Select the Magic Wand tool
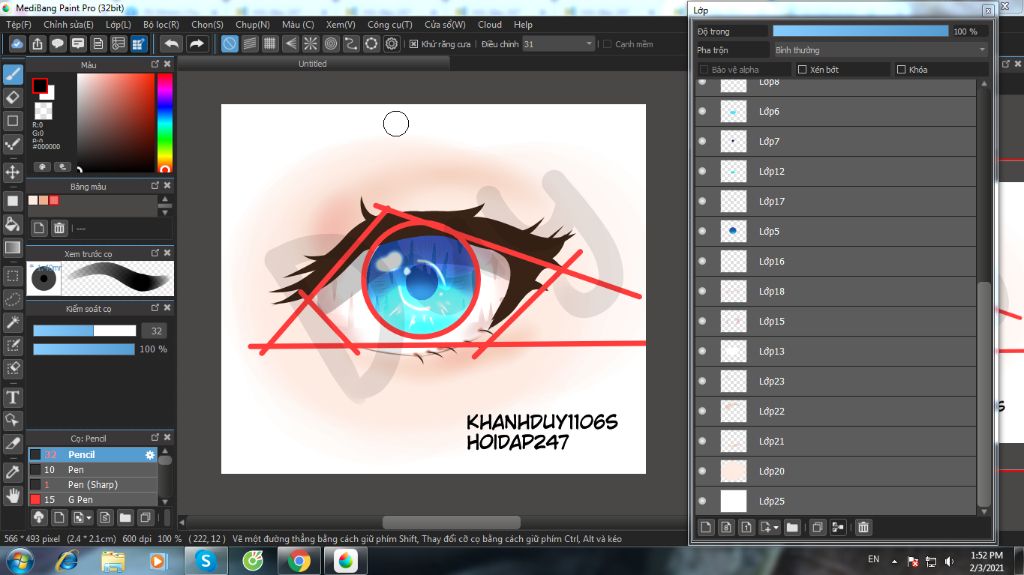This screenshot has height=575, width=1024. [12, 322]
